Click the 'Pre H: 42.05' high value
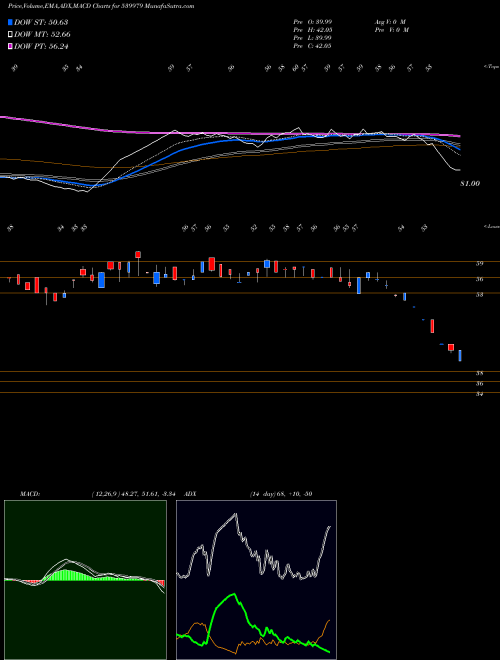Viewport: 500px width, 660px height. 312,30
